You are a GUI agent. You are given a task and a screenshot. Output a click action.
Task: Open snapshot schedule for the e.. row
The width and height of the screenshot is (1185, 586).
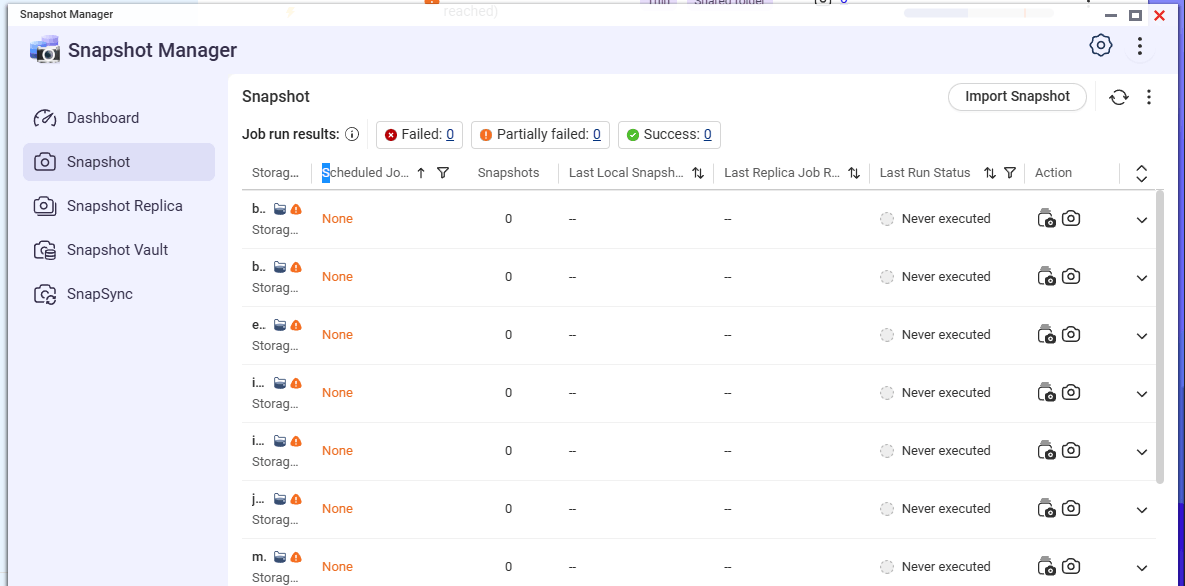tap(1046, 334)
